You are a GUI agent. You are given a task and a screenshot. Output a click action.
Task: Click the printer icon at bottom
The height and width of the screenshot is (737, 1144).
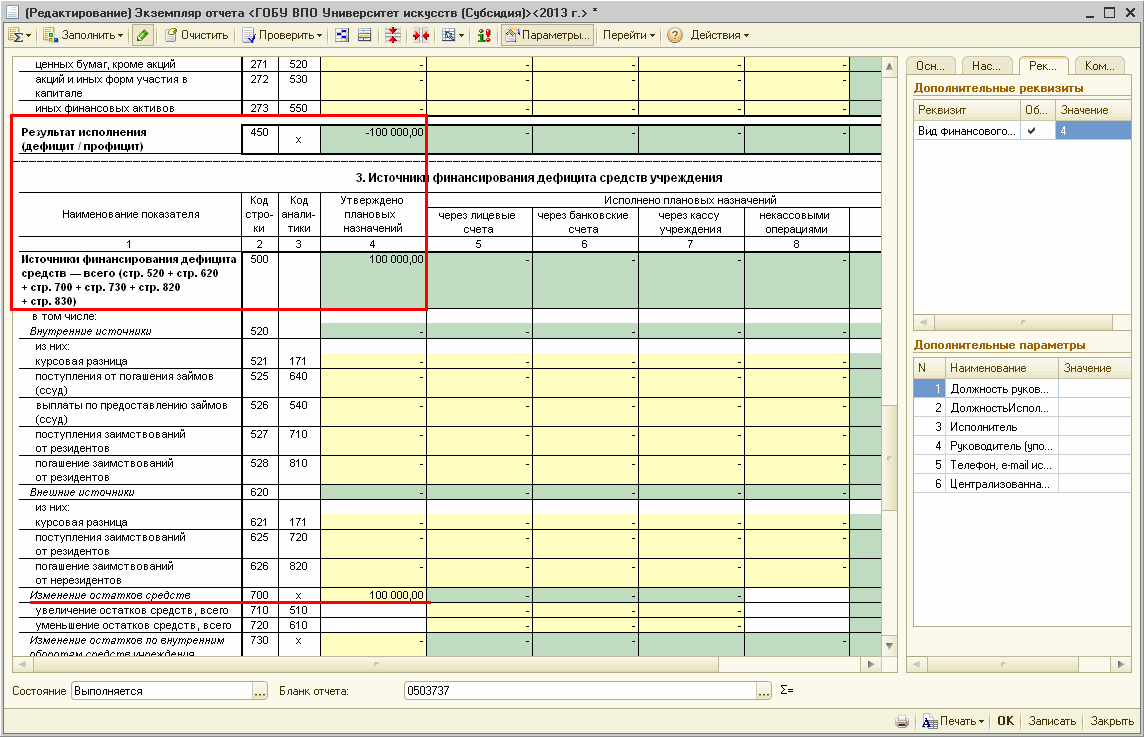click(x=902, y=721)
